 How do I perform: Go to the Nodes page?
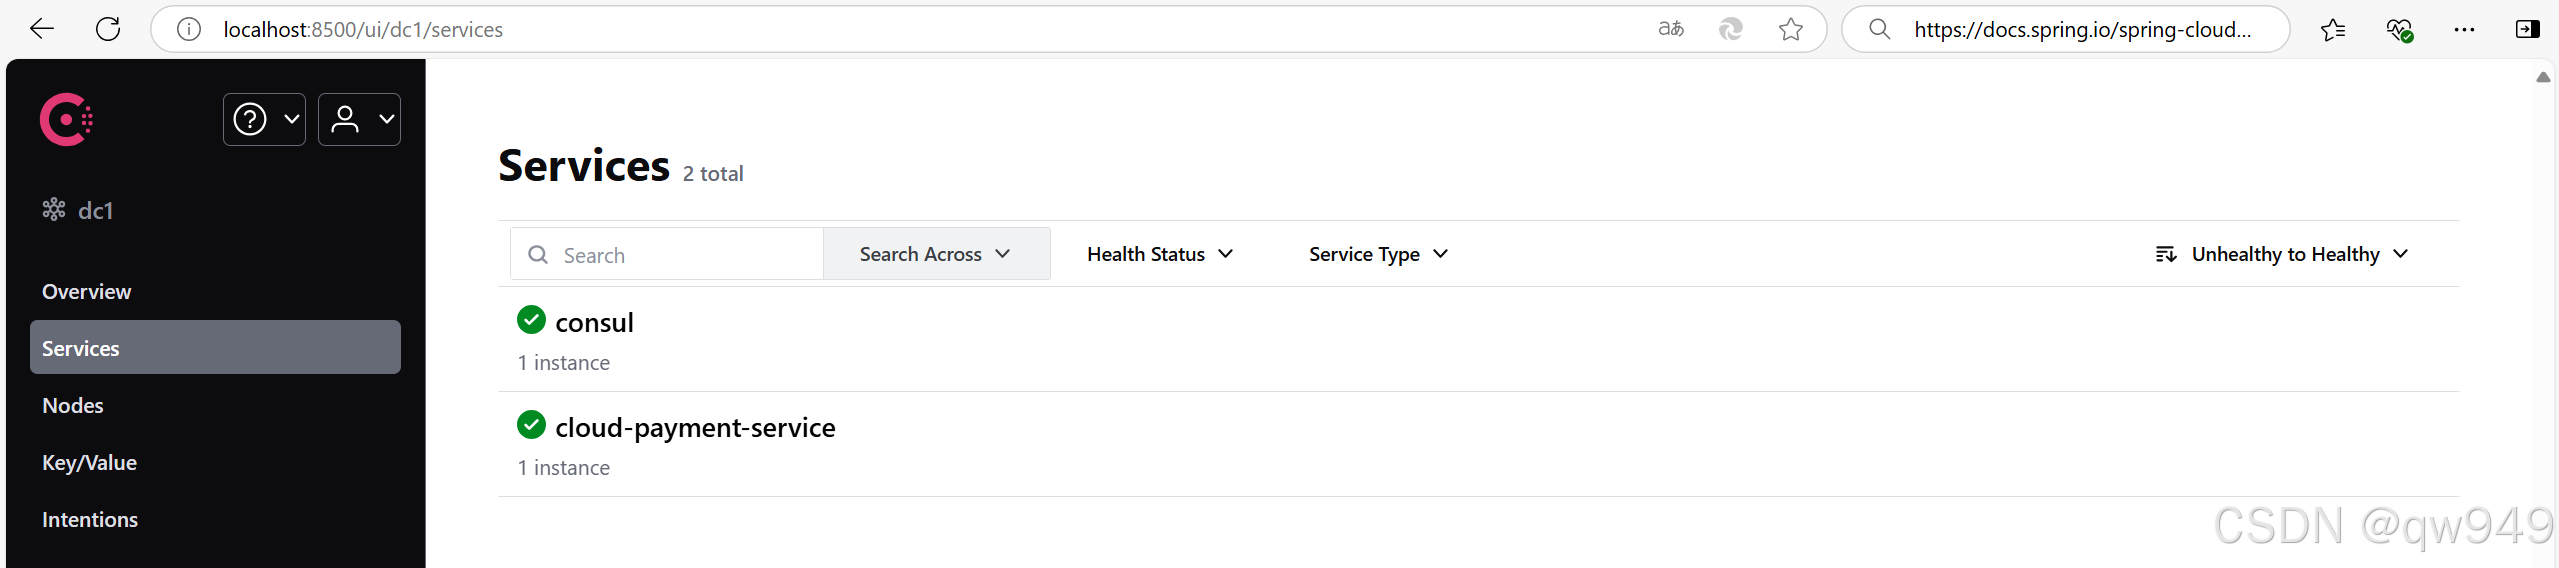coord(73,405)
